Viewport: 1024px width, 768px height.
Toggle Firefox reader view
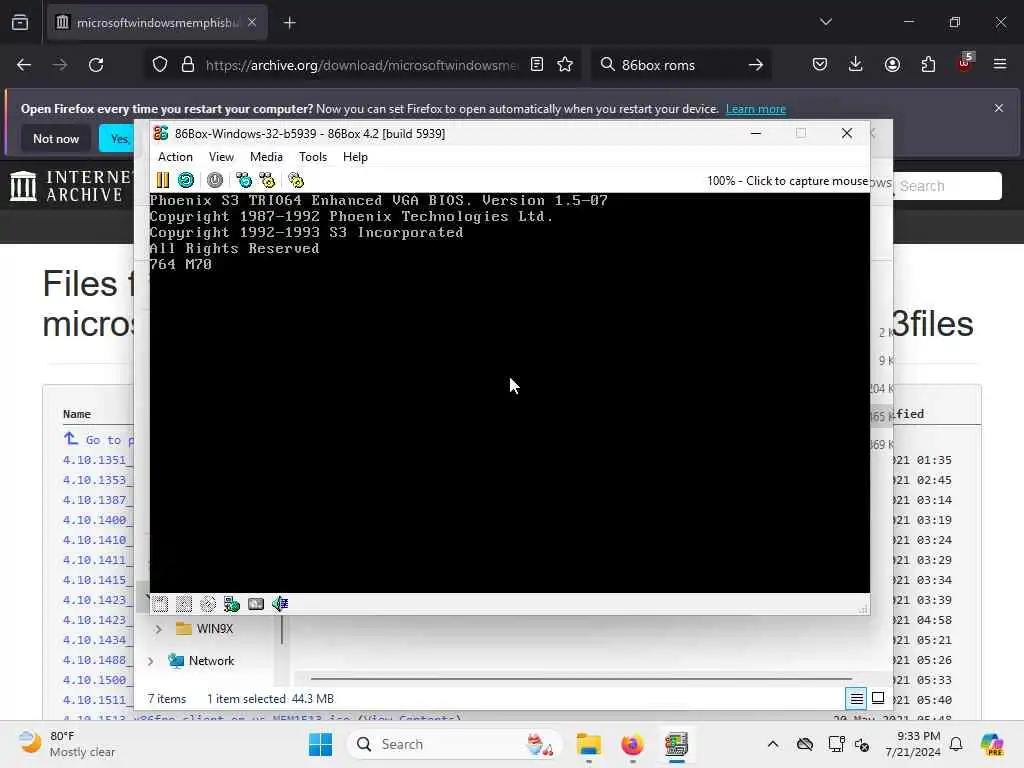tap(537, 64)
